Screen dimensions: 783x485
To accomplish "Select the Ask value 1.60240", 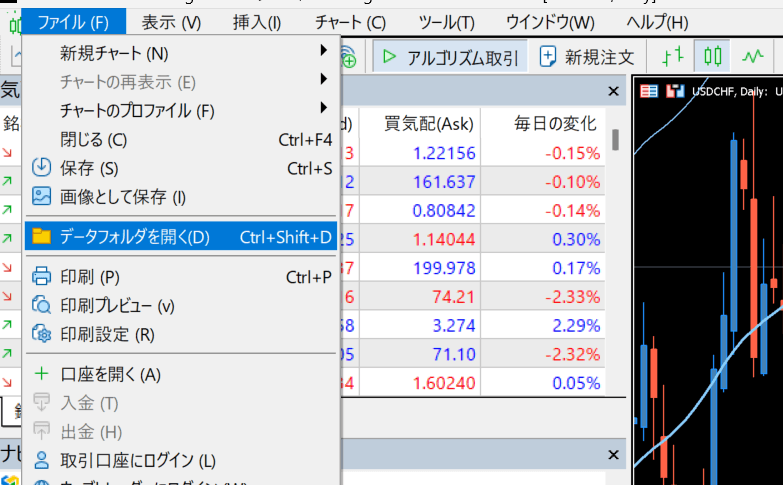I will click(444, 384).
